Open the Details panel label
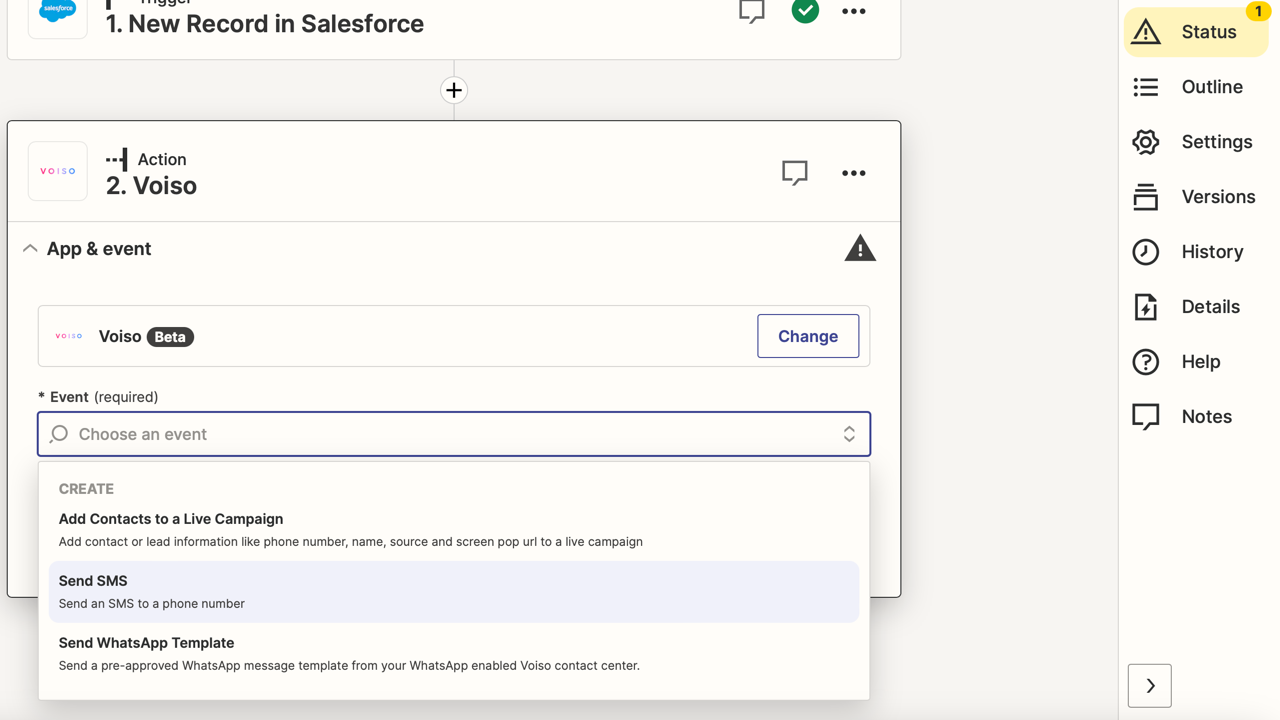The image size is (1280, 720). coord(1210,307)
